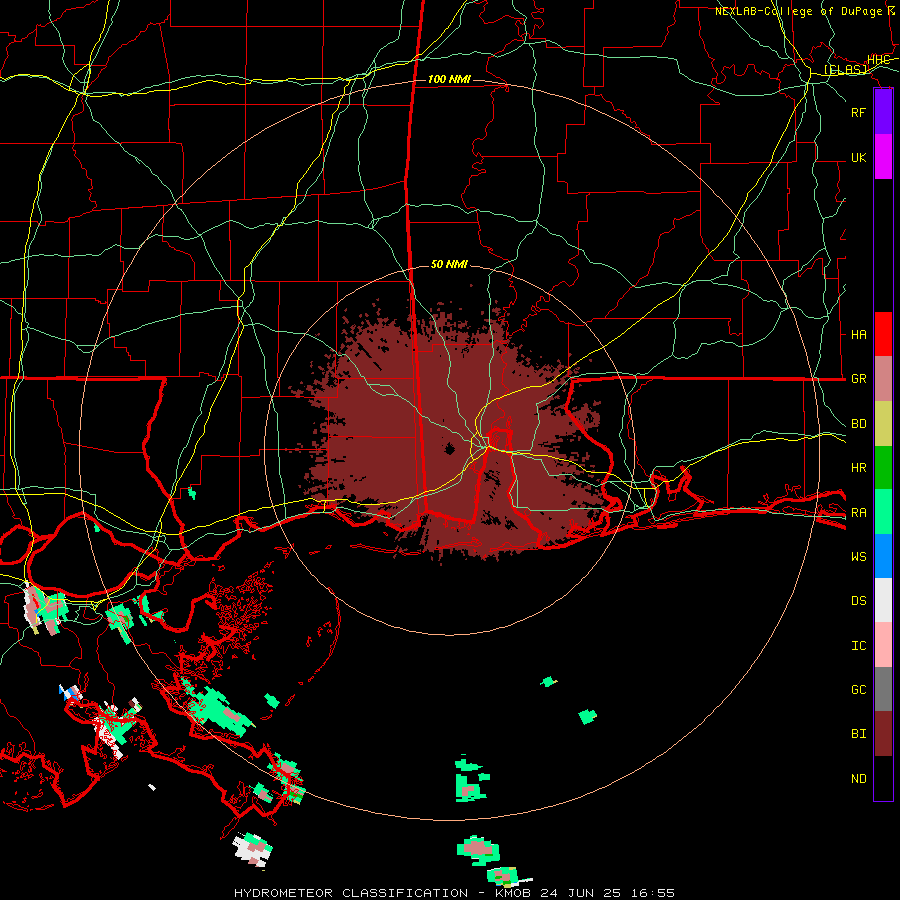Click the brown BI legend swatch
This screenshot has width=900, height=900.
[x=883, y=734]
